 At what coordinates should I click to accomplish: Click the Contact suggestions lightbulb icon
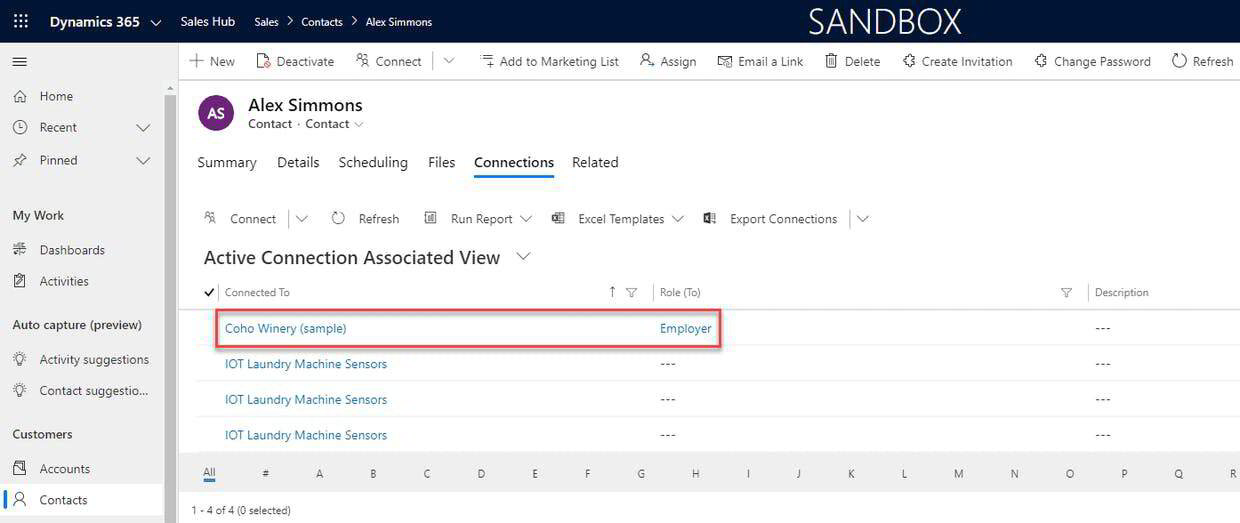click(x=20, y=390)
